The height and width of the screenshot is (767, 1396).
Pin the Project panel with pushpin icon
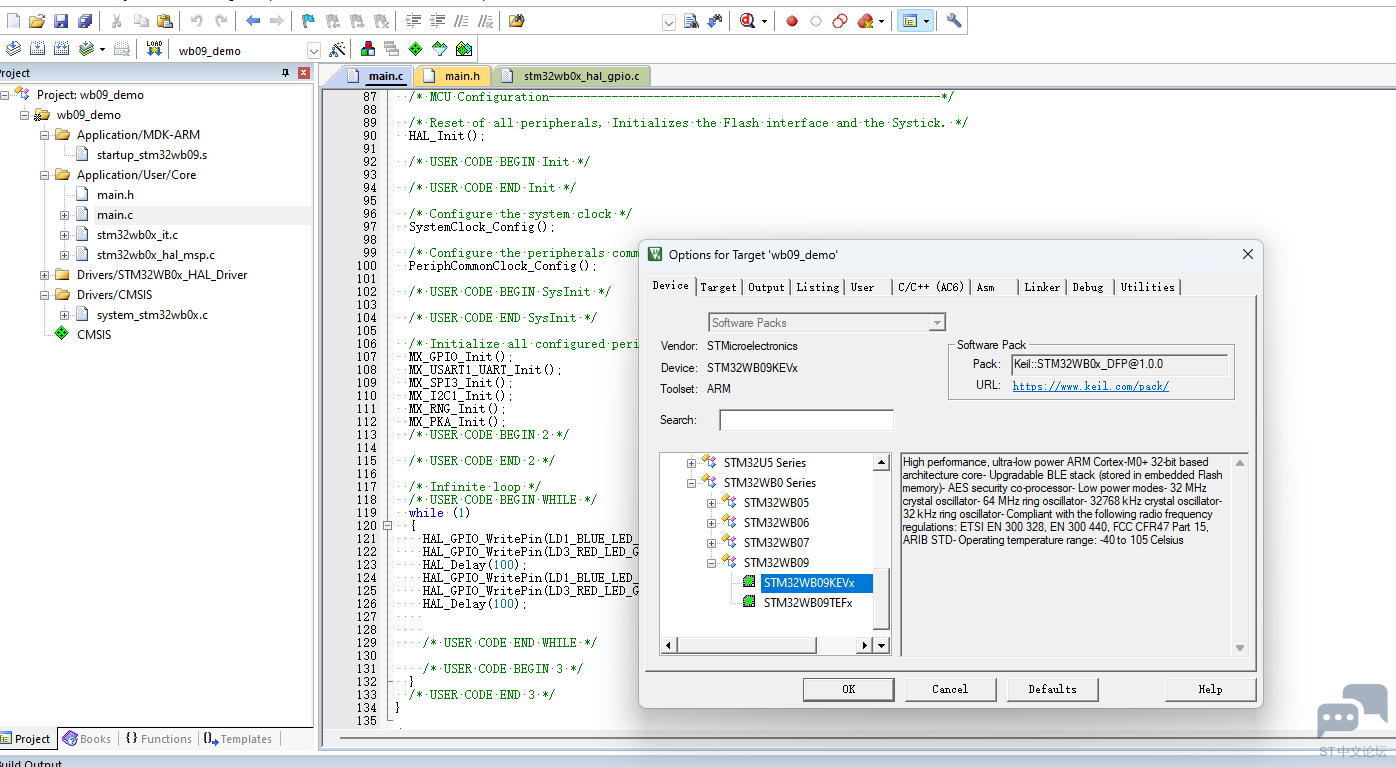(286, 73)
